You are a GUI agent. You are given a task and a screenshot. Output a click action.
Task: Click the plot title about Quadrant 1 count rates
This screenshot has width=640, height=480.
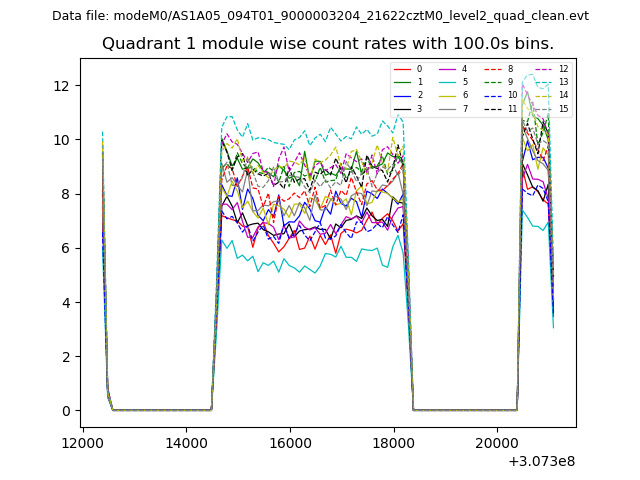[327, 44]
